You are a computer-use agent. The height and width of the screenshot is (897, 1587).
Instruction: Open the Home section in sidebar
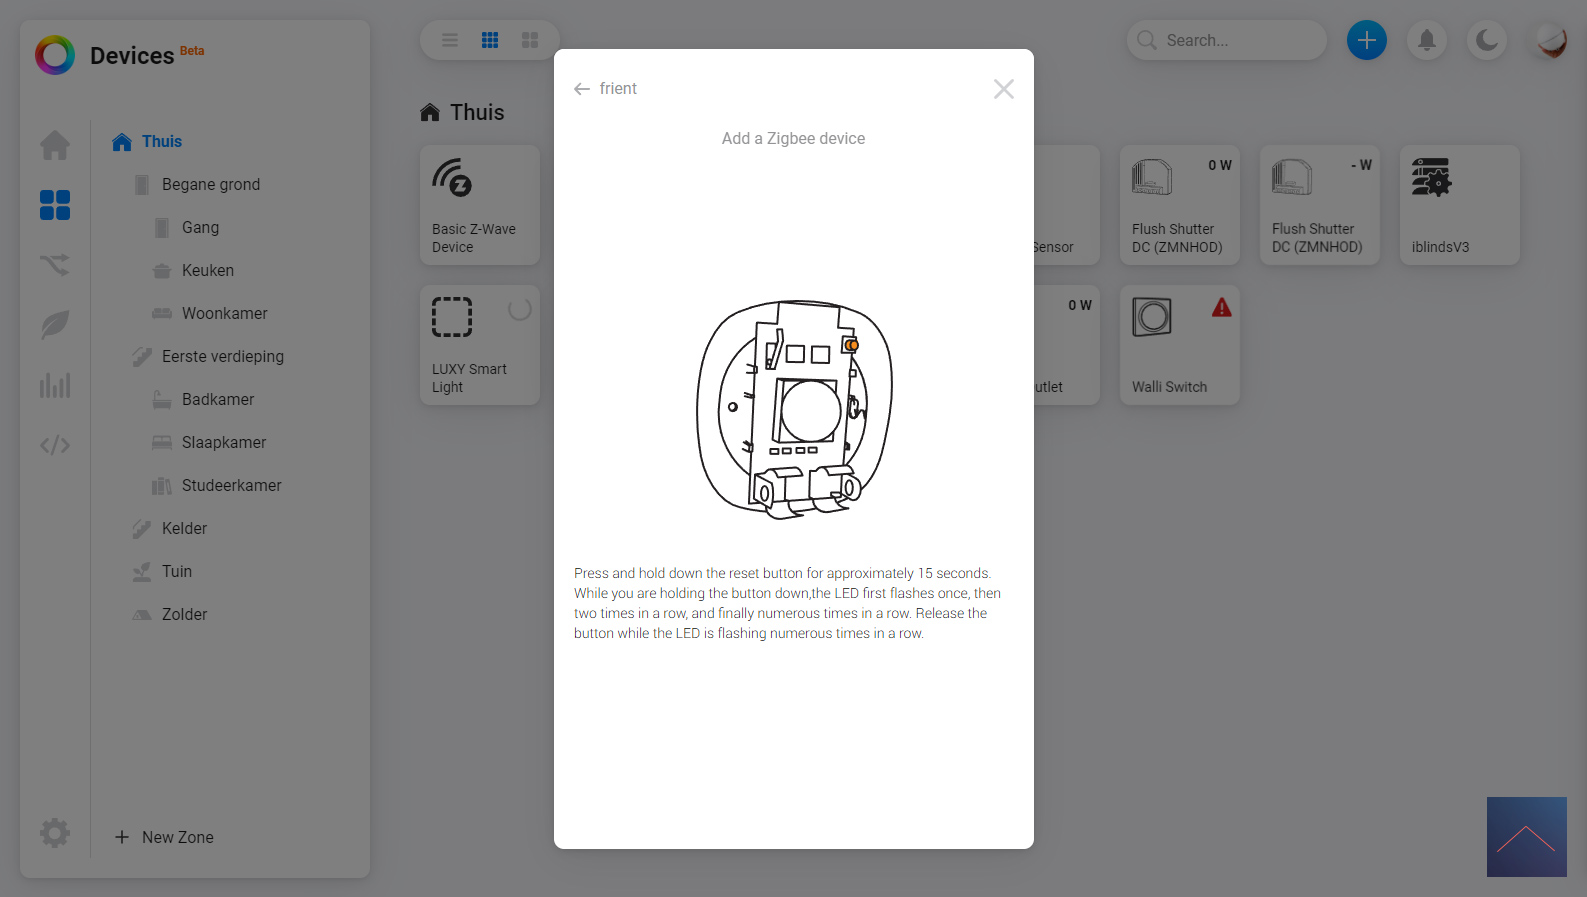55,145
